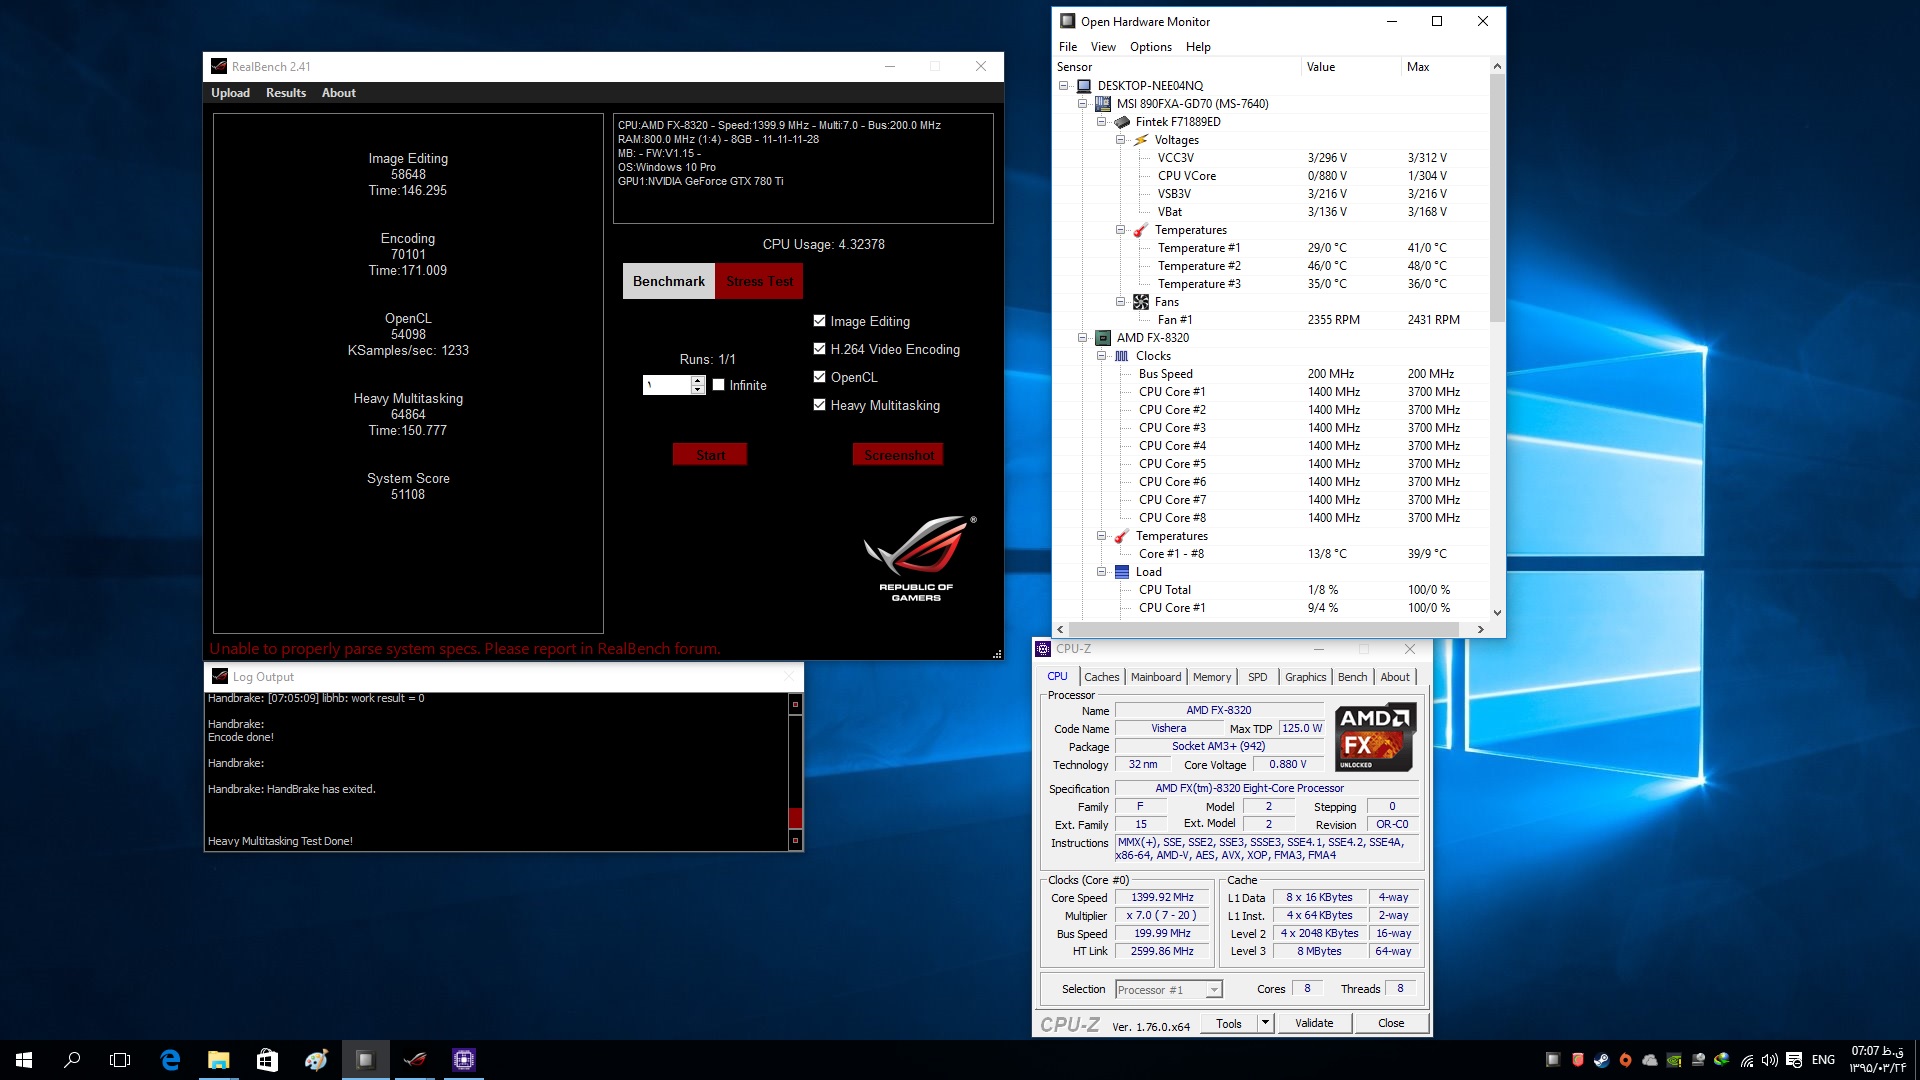Open the Action Center notifications icon
1920x1080 pixels.
(1794, 1060)
